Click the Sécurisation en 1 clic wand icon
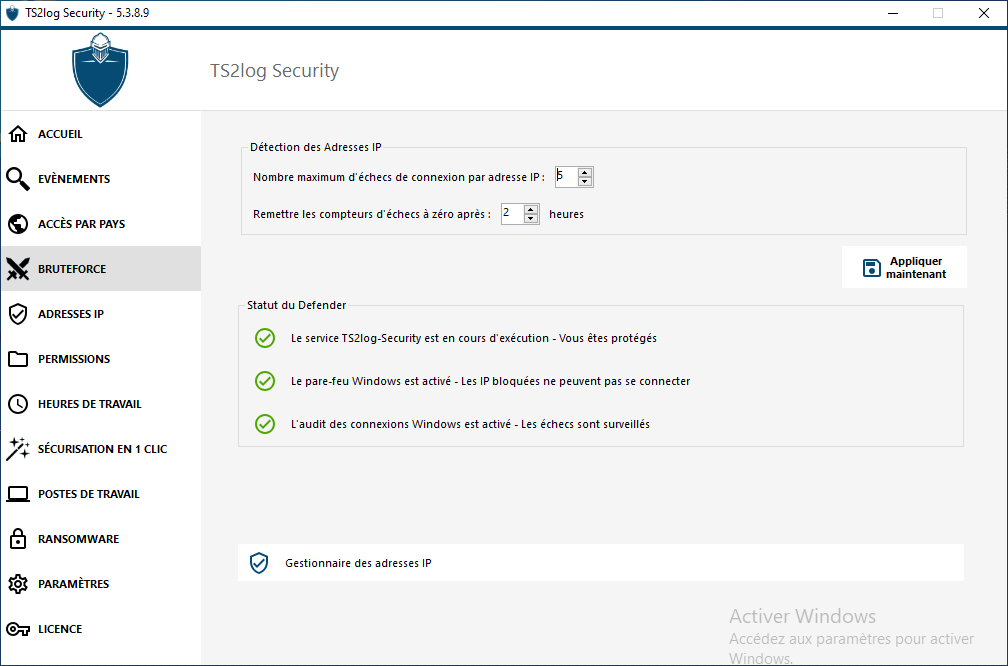The image size is (1008, 666). (x=18, y=449)
